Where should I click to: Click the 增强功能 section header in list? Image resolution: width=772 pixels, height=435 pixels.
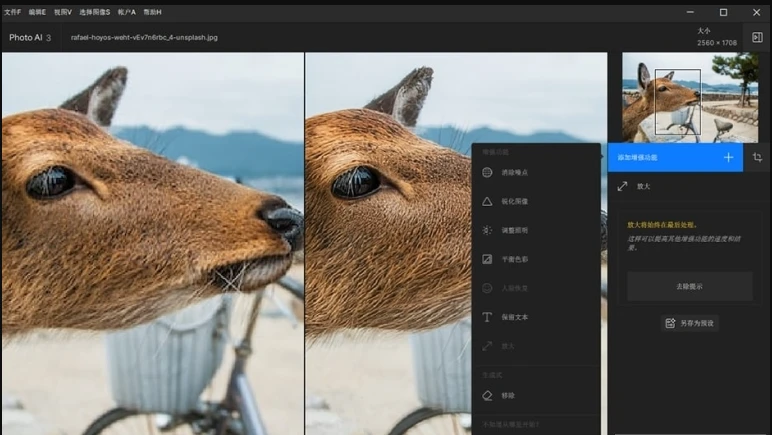coord(495,152)
